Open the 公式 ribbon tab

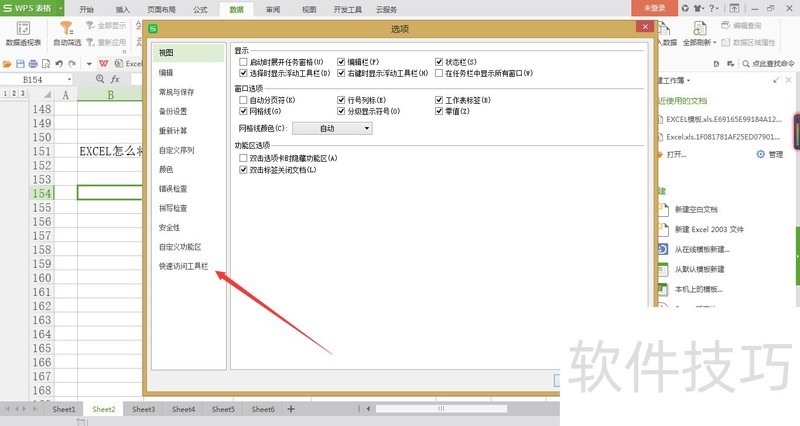[x=201, y=9]
